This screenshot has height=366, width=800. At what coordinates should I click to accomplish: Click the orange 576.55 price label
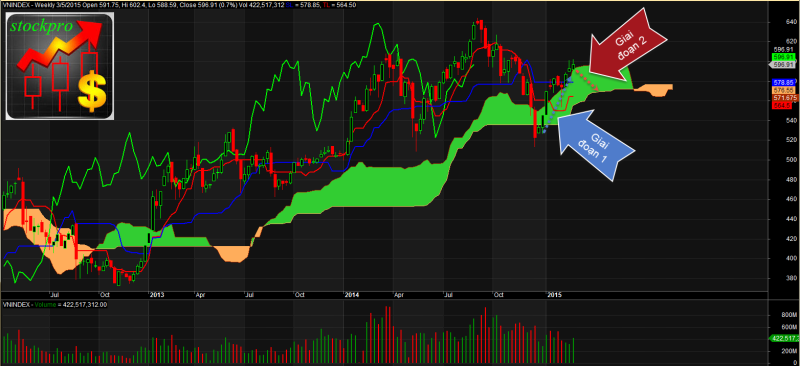(784, 90)
